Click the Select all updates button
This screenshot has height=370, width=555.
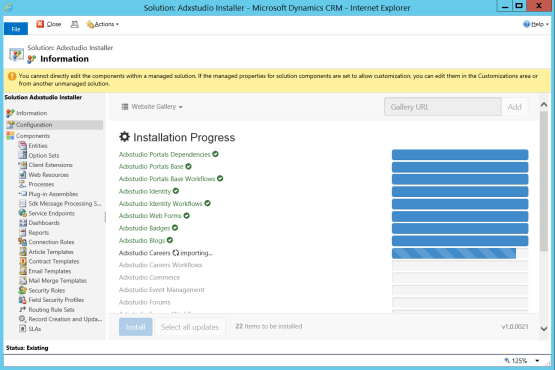coord(189,327)
